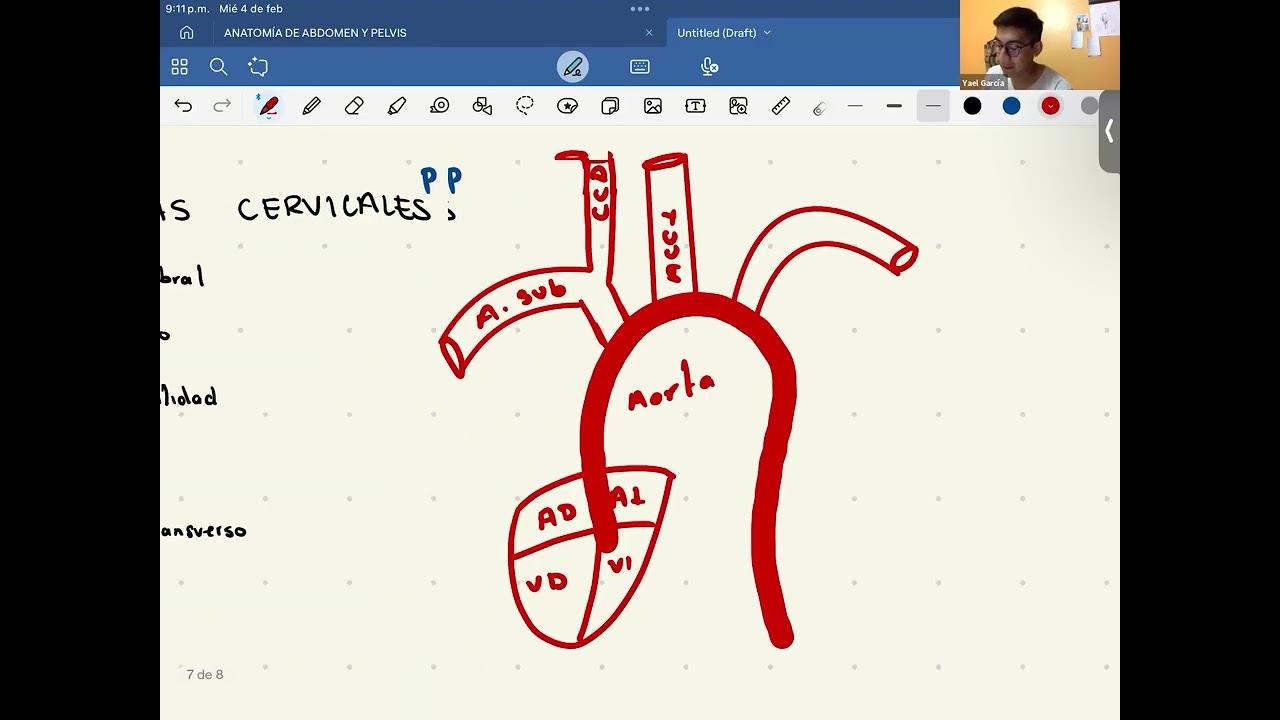Image resolution: width=1280 pixels, height=720 pixels.
Task: Click the date 'Mié 4 de feb'
Action: tap(251, 9)
